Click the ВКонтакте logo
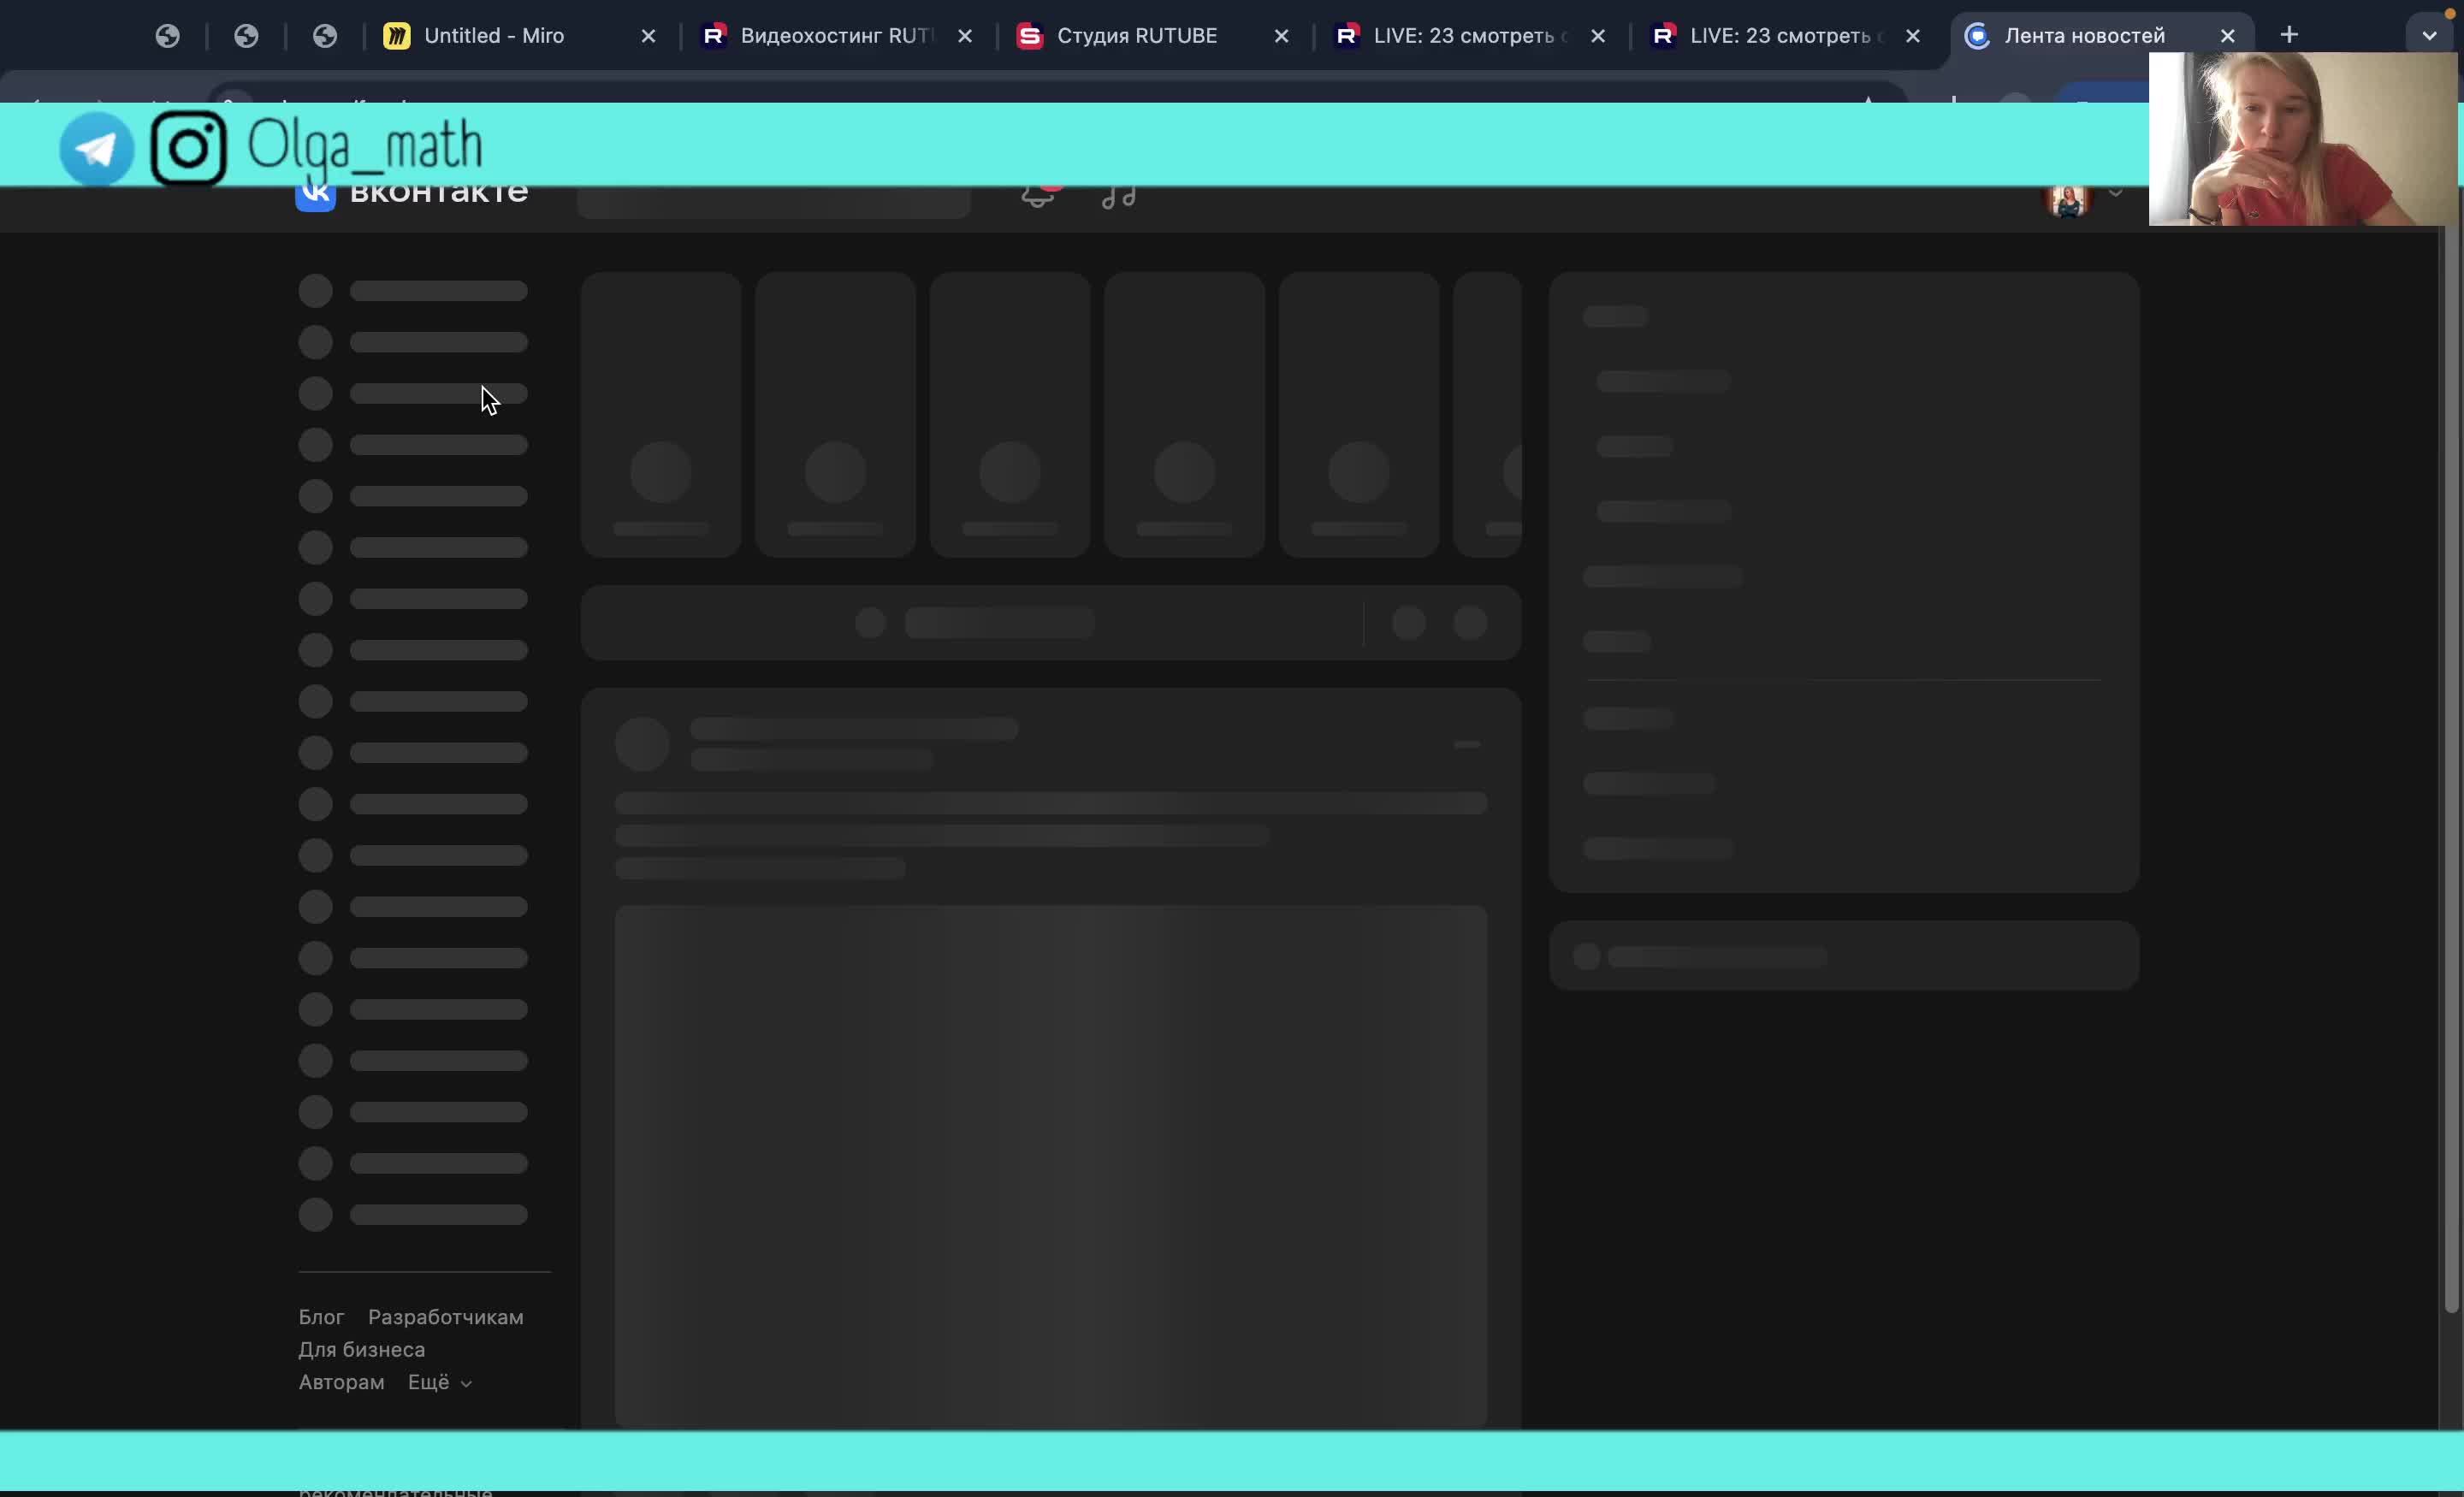 (x=412, y=193)
